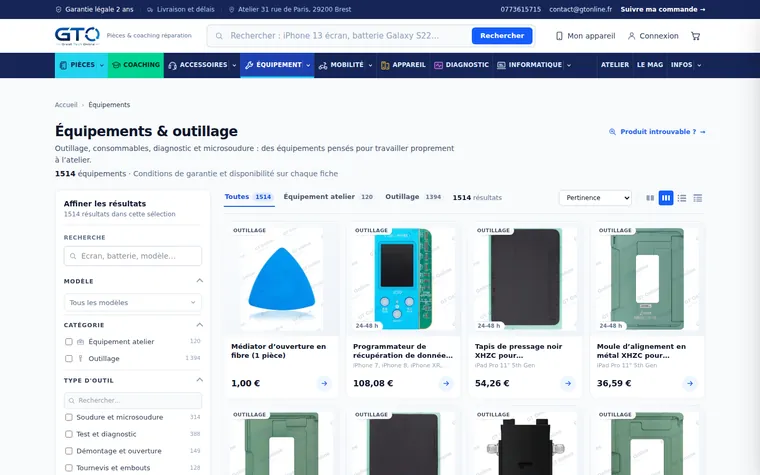Open the Atelier menu item
Screen dimensions: 760x475
(615, 65)
